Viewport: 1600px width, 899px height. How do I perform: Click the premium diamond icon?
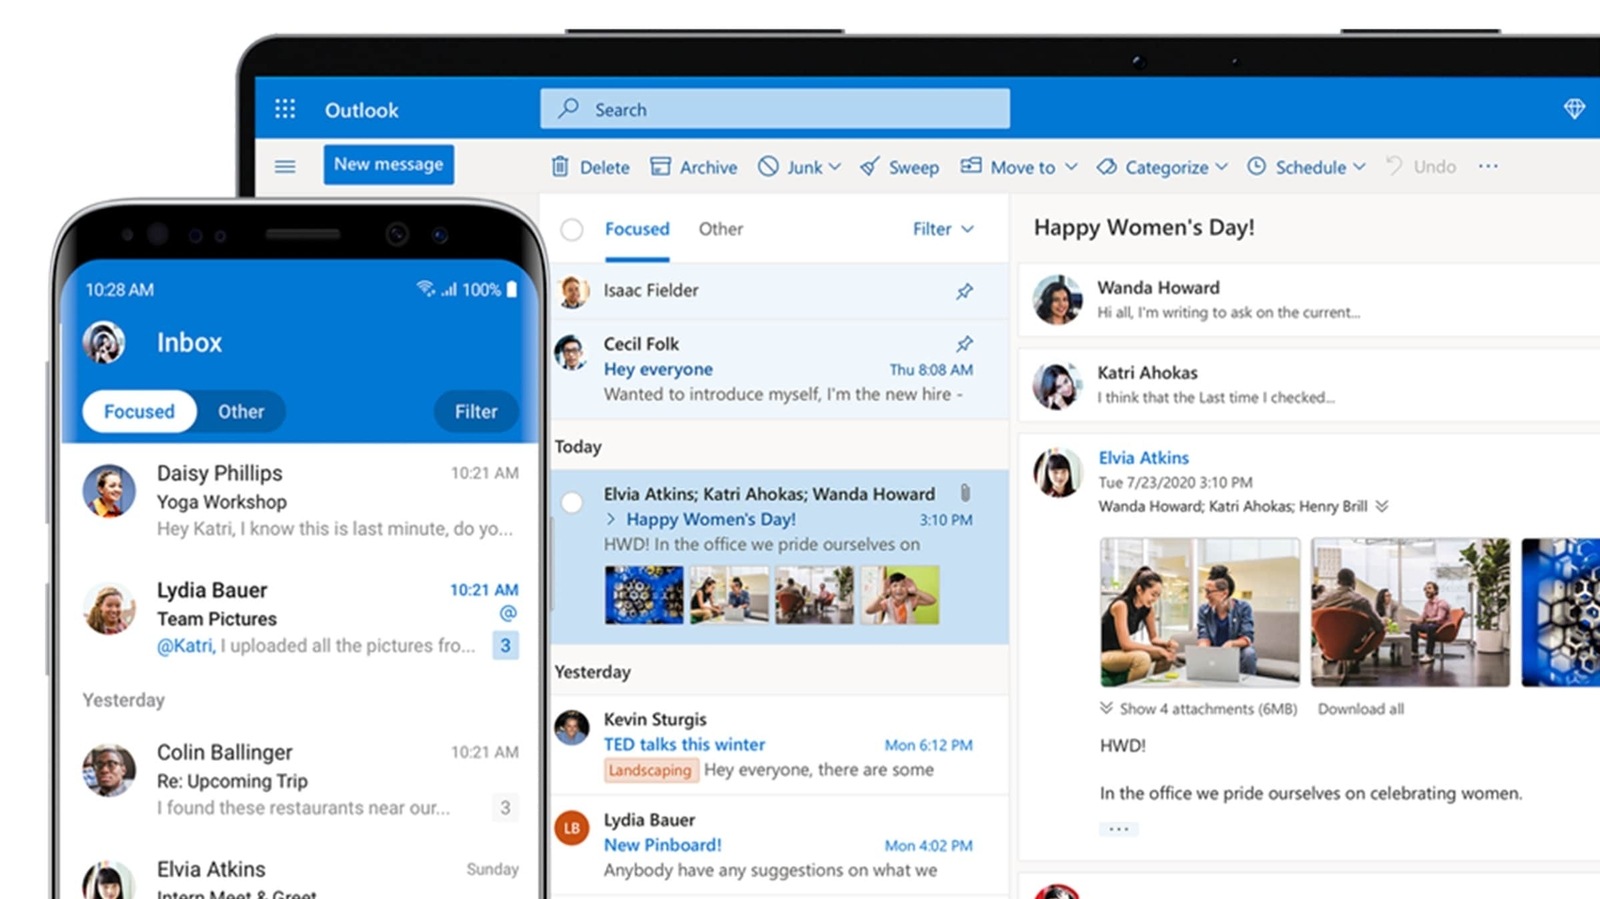[x=1574, y=108]
